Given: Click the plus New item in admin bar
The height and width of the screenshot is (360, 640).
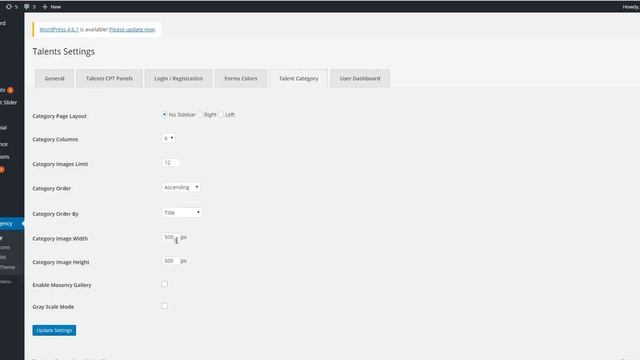Looking at the screenshot, I should click(52, 7).
